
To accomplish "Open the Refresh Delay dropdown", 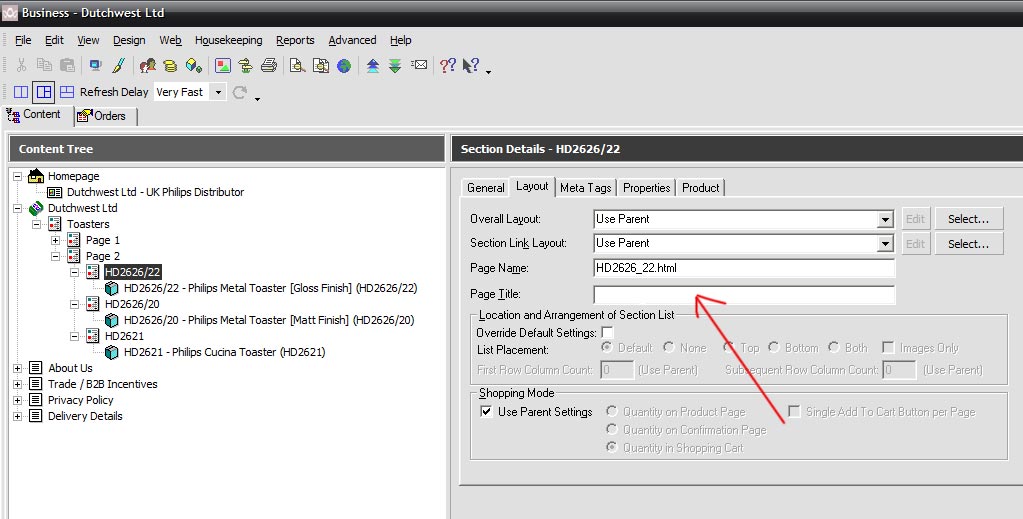I will click(218, 92).
